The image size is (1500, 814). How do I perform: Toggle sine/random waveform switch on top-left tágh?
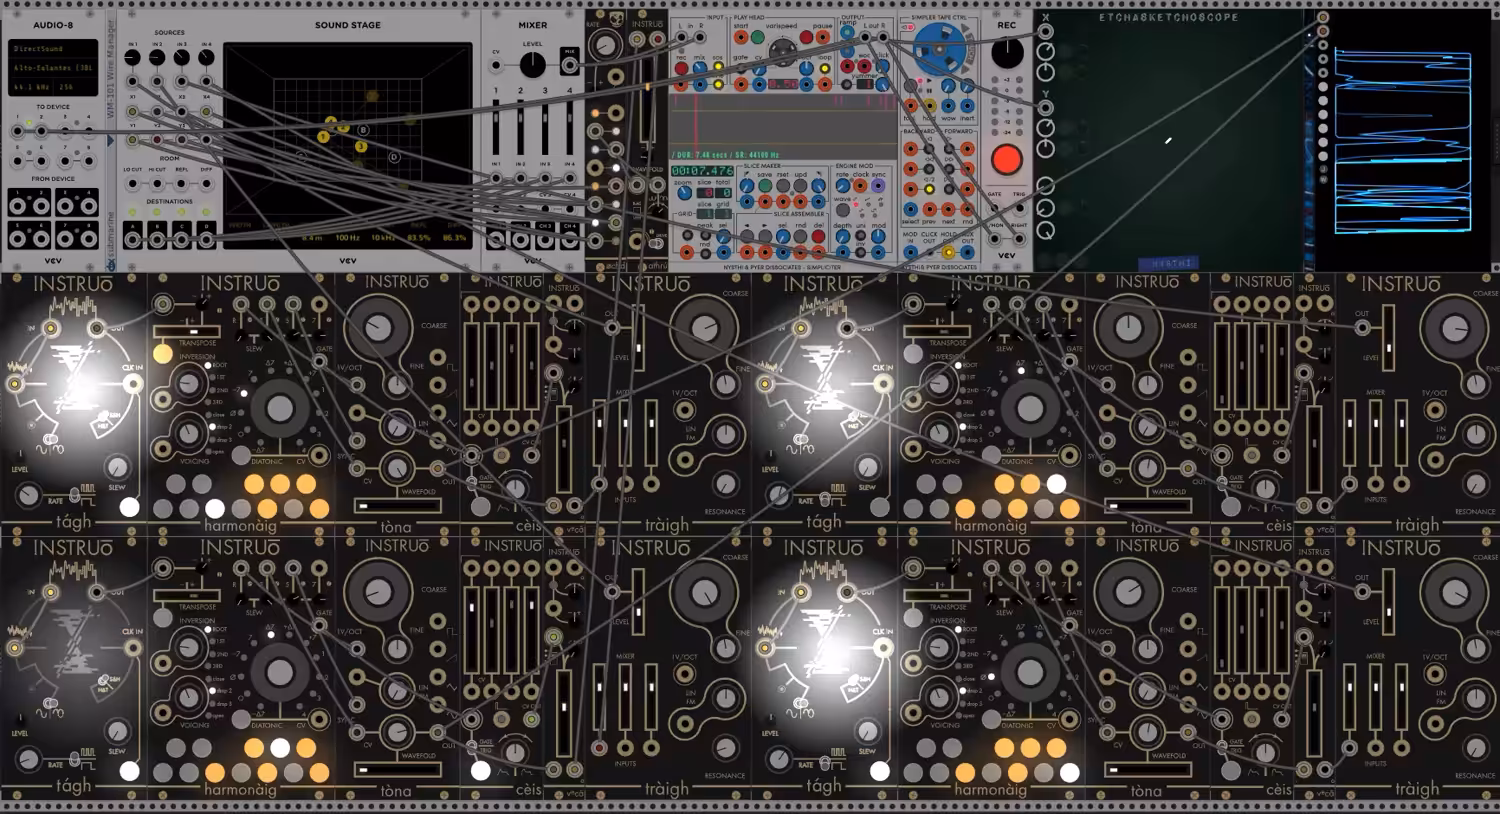[50, 439]
